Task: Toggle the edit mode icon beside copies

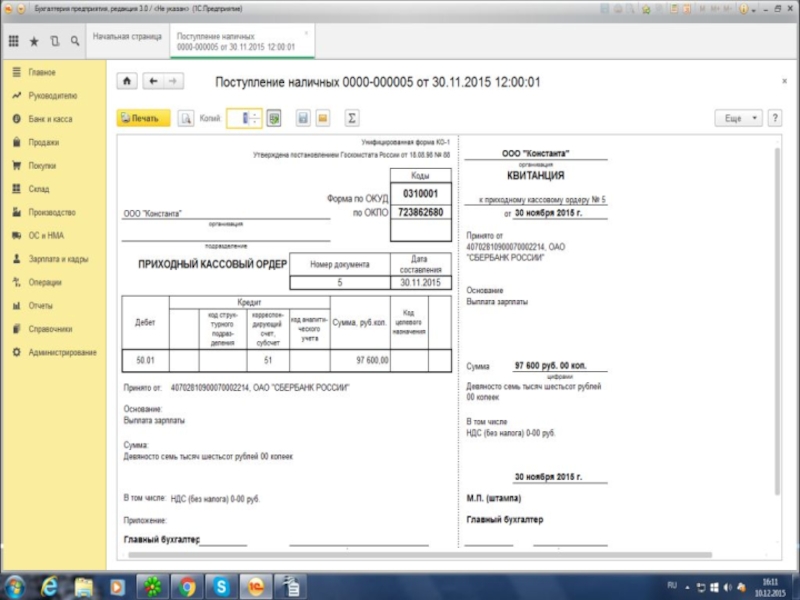Action: tap(274, 118)
